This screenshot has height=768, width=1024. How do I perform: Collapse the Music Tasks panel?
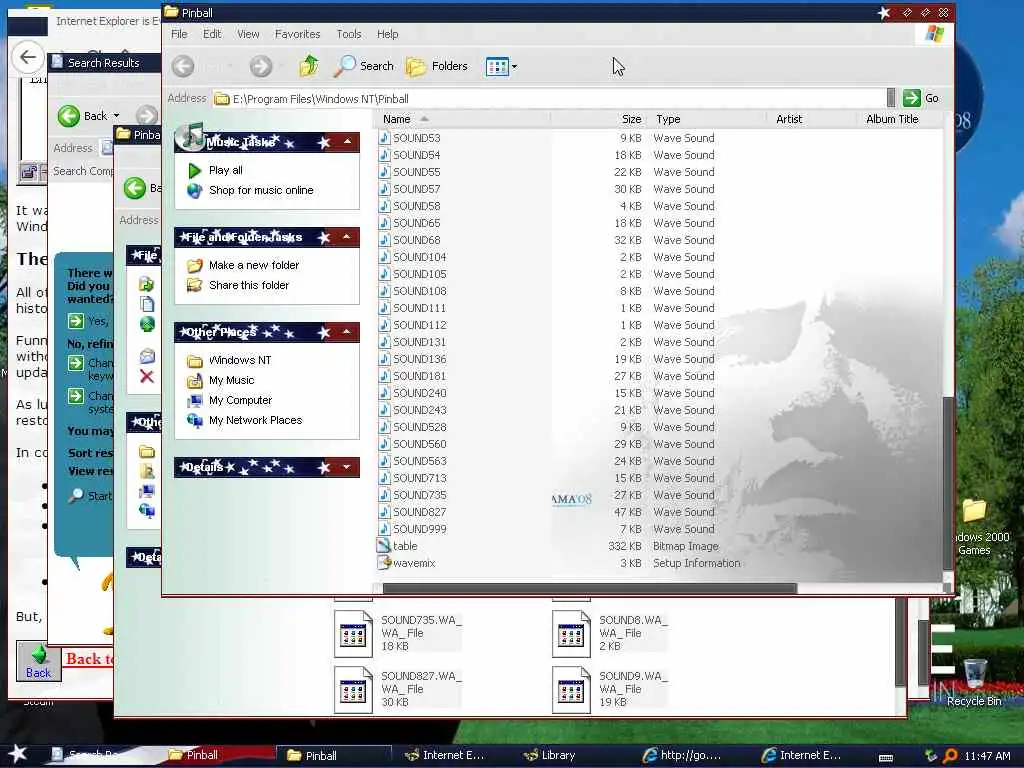pos(347,142)
